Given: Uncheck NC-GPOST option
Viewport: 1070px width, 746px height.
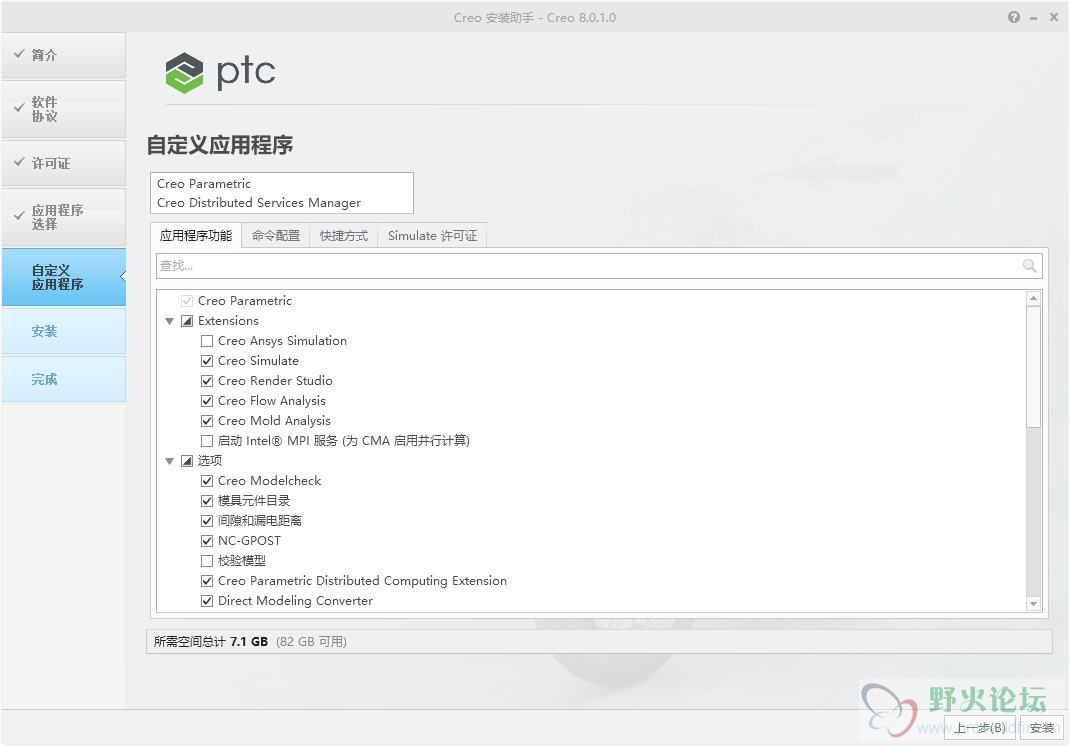Looking at the screenshot, I should point(207,541).
